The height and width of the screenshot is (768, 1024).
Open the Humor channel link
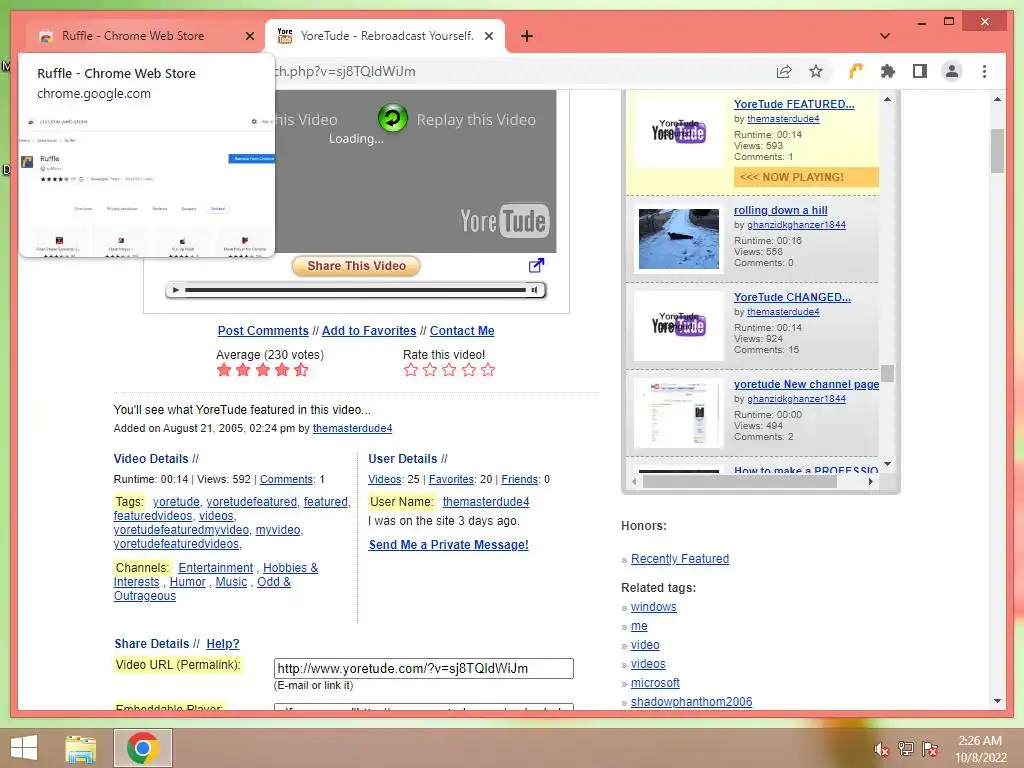(187, 582)
